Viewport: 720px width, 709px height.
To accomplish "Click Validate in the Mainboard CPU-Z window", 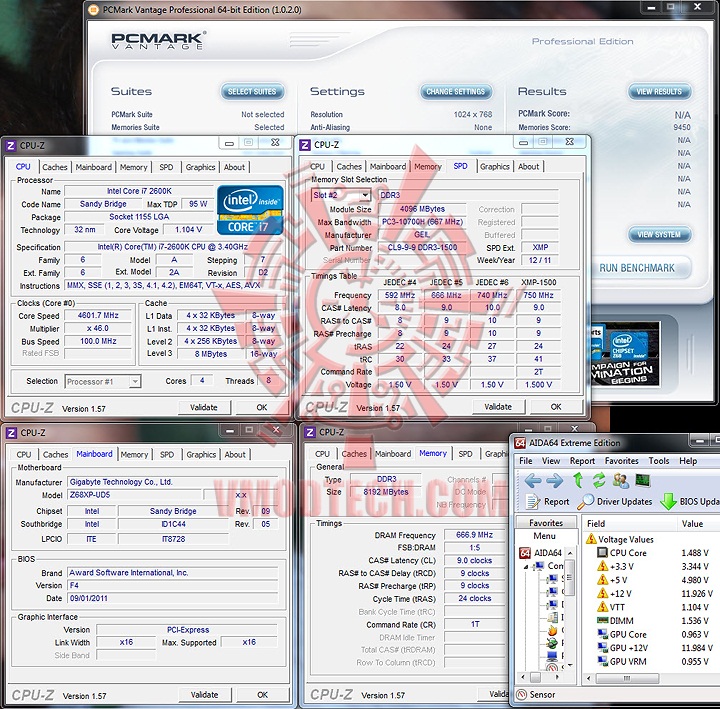I will coord(204,695).
